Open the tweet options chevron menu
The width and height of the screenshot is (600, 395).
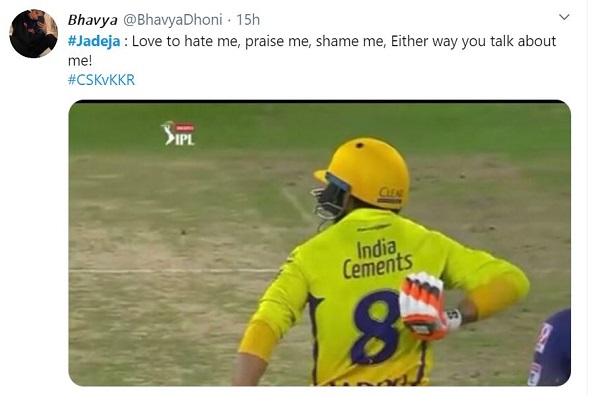click(564, 17)
